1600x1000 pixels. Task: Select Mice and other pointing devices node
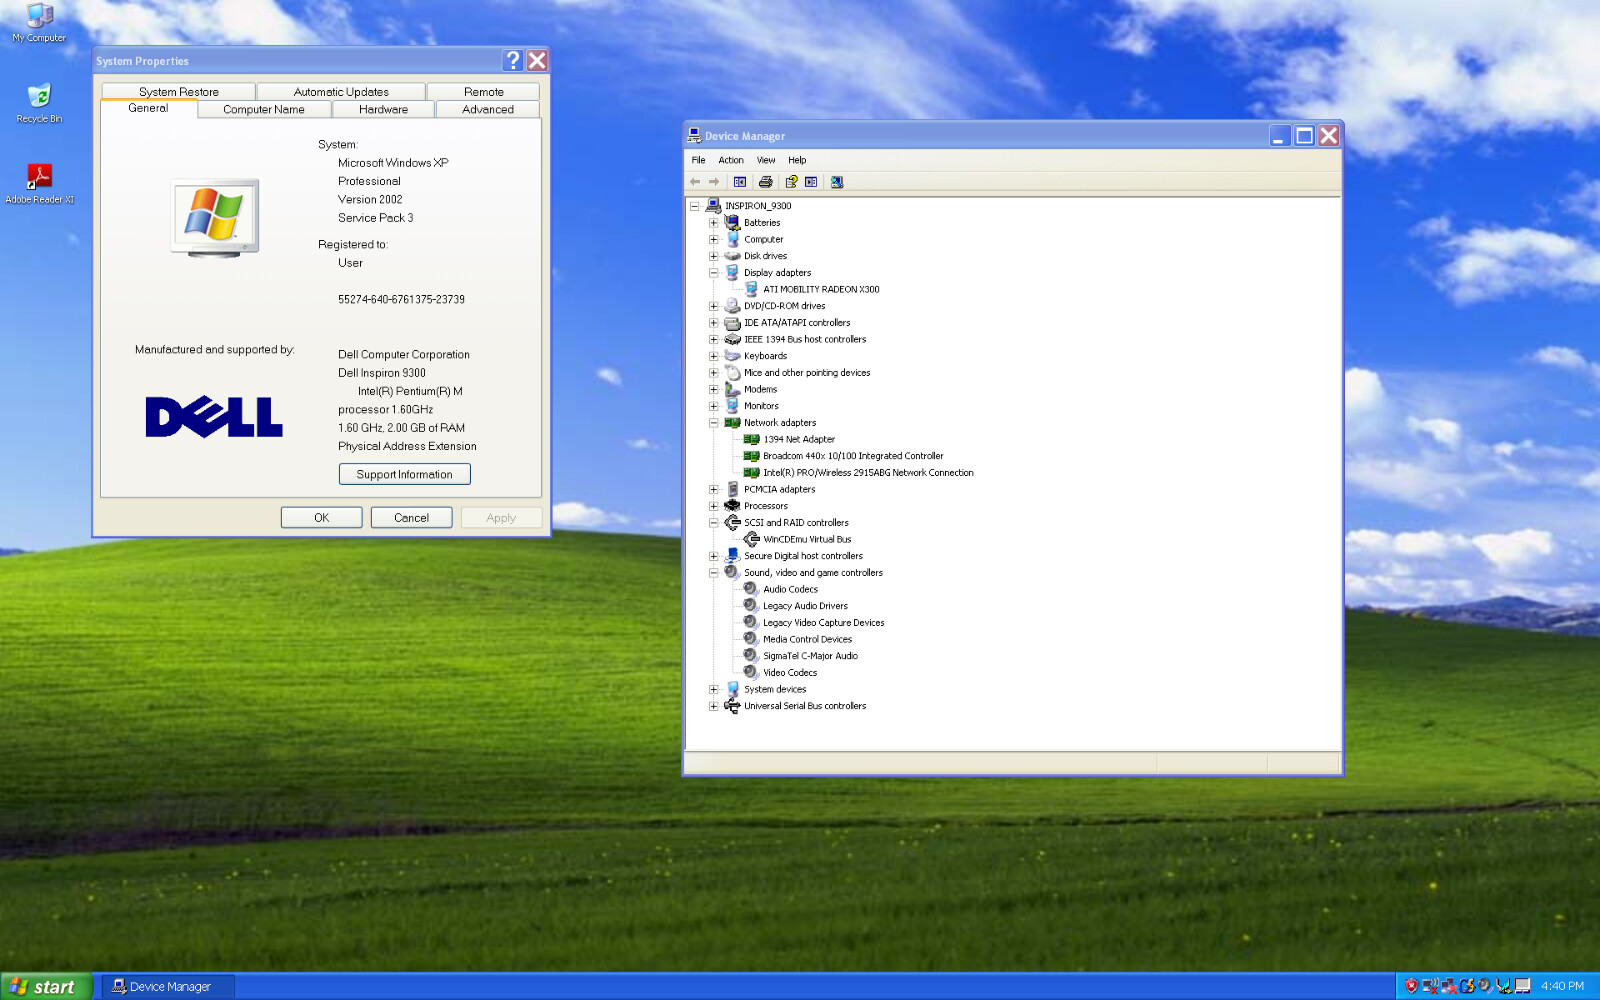(807, 373)
